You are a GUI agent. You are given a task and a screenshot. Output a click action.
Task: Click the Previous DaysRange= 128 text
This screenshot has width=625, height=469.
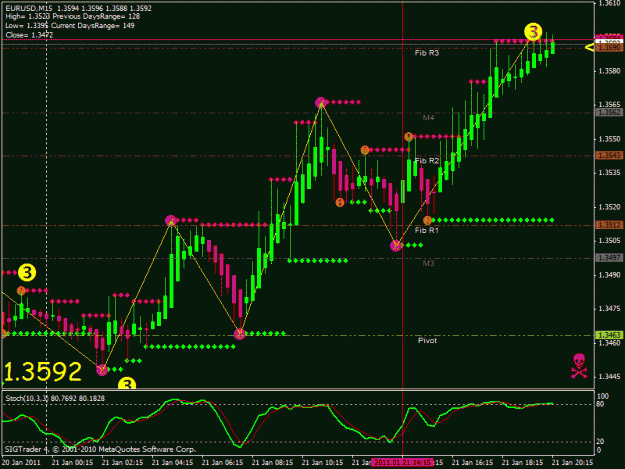tap(96, 17)
